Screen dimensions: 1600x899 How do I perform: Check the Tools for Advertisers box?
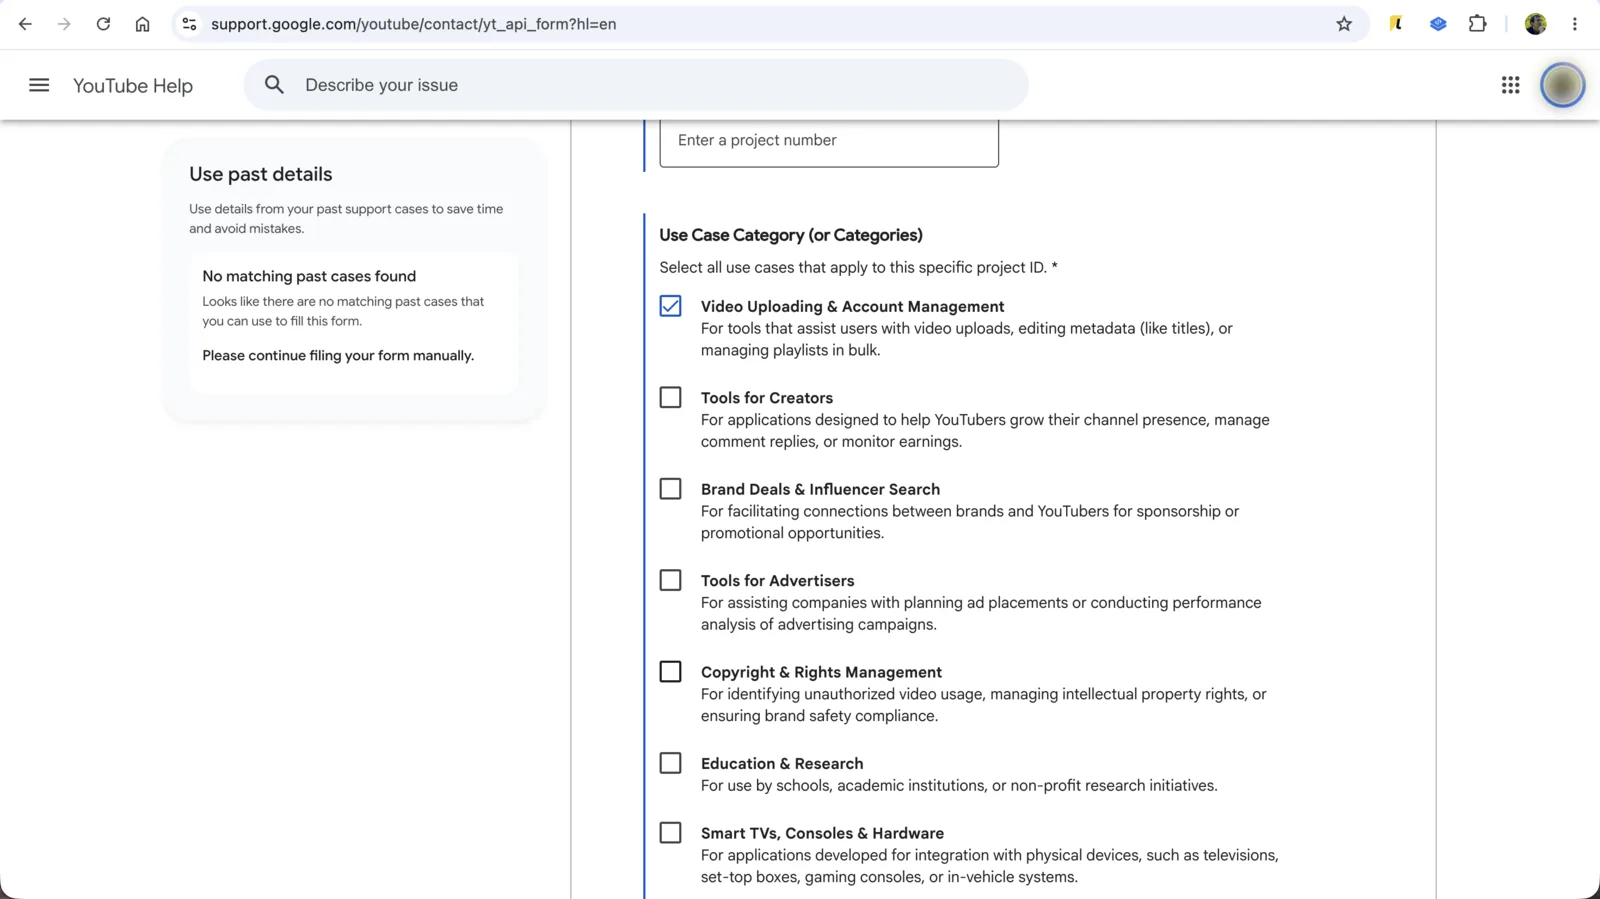[x=670, y=581]
